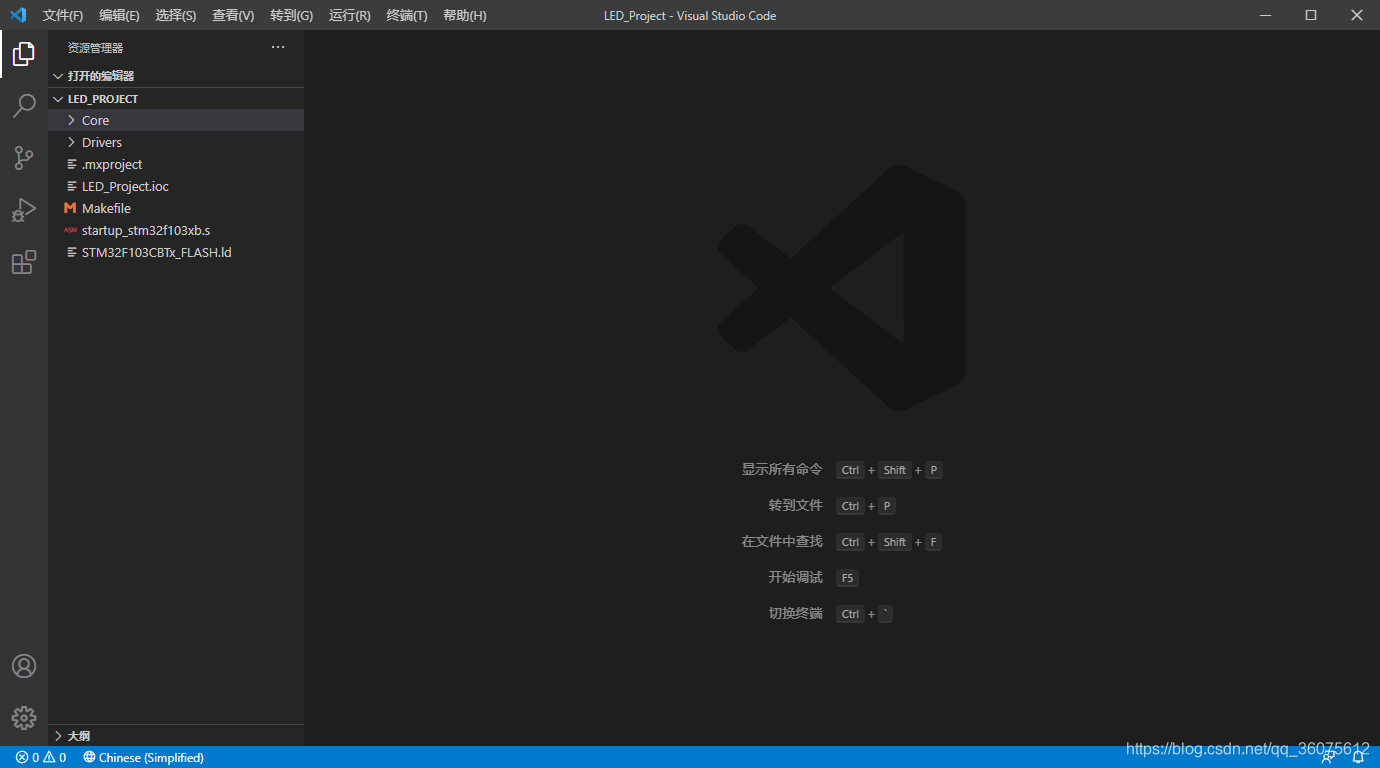Click the F5 key label

(847, 578)
